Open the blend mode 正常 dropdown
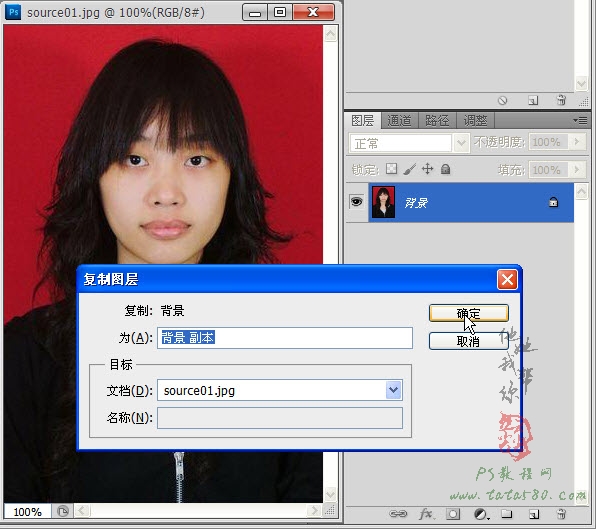The image size is (596, 529). 409,143
